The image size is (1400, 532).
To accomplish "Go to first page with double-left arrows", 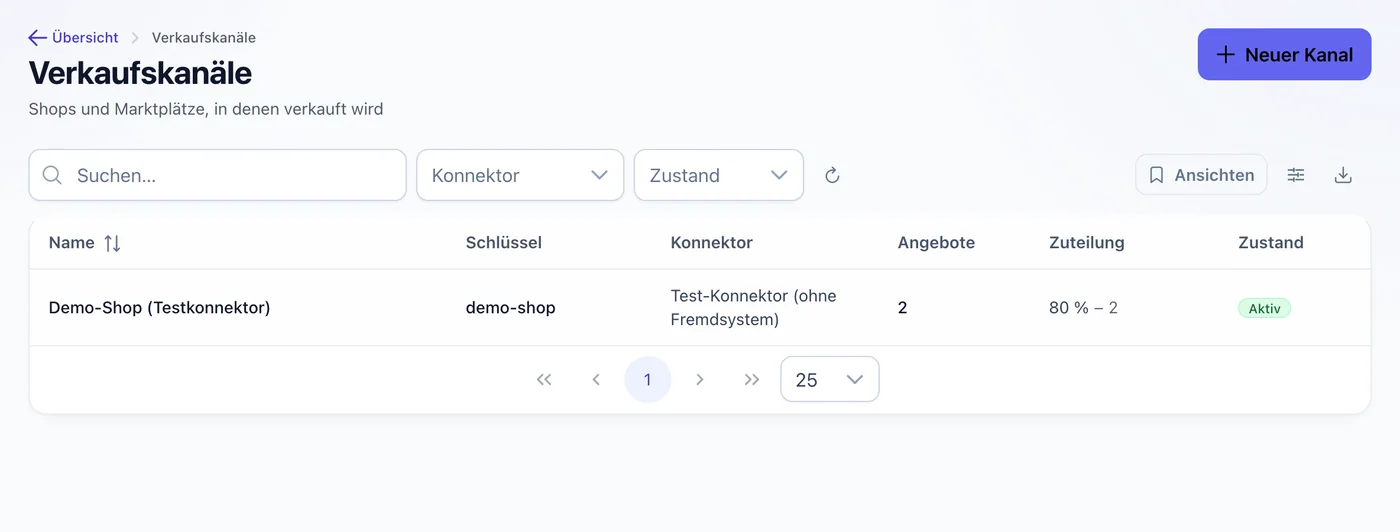I will coord(544,380).
